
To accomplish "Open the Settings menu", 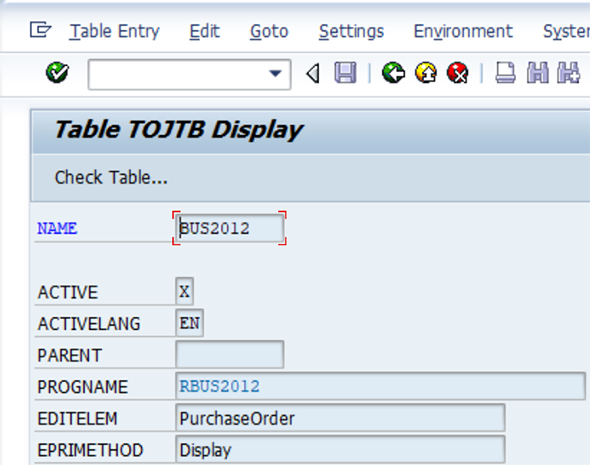I will 351,31.
